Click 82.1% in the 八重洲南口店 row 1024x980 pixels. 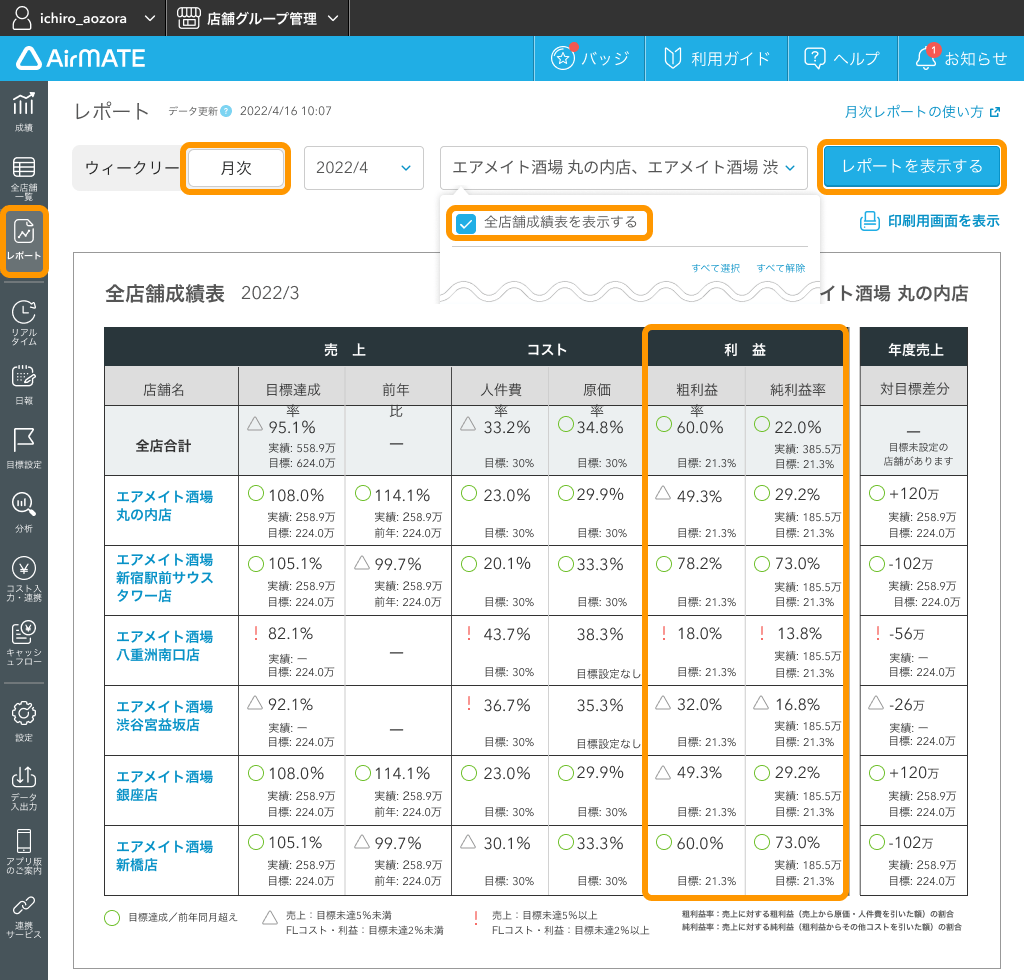tap(291, 633)
